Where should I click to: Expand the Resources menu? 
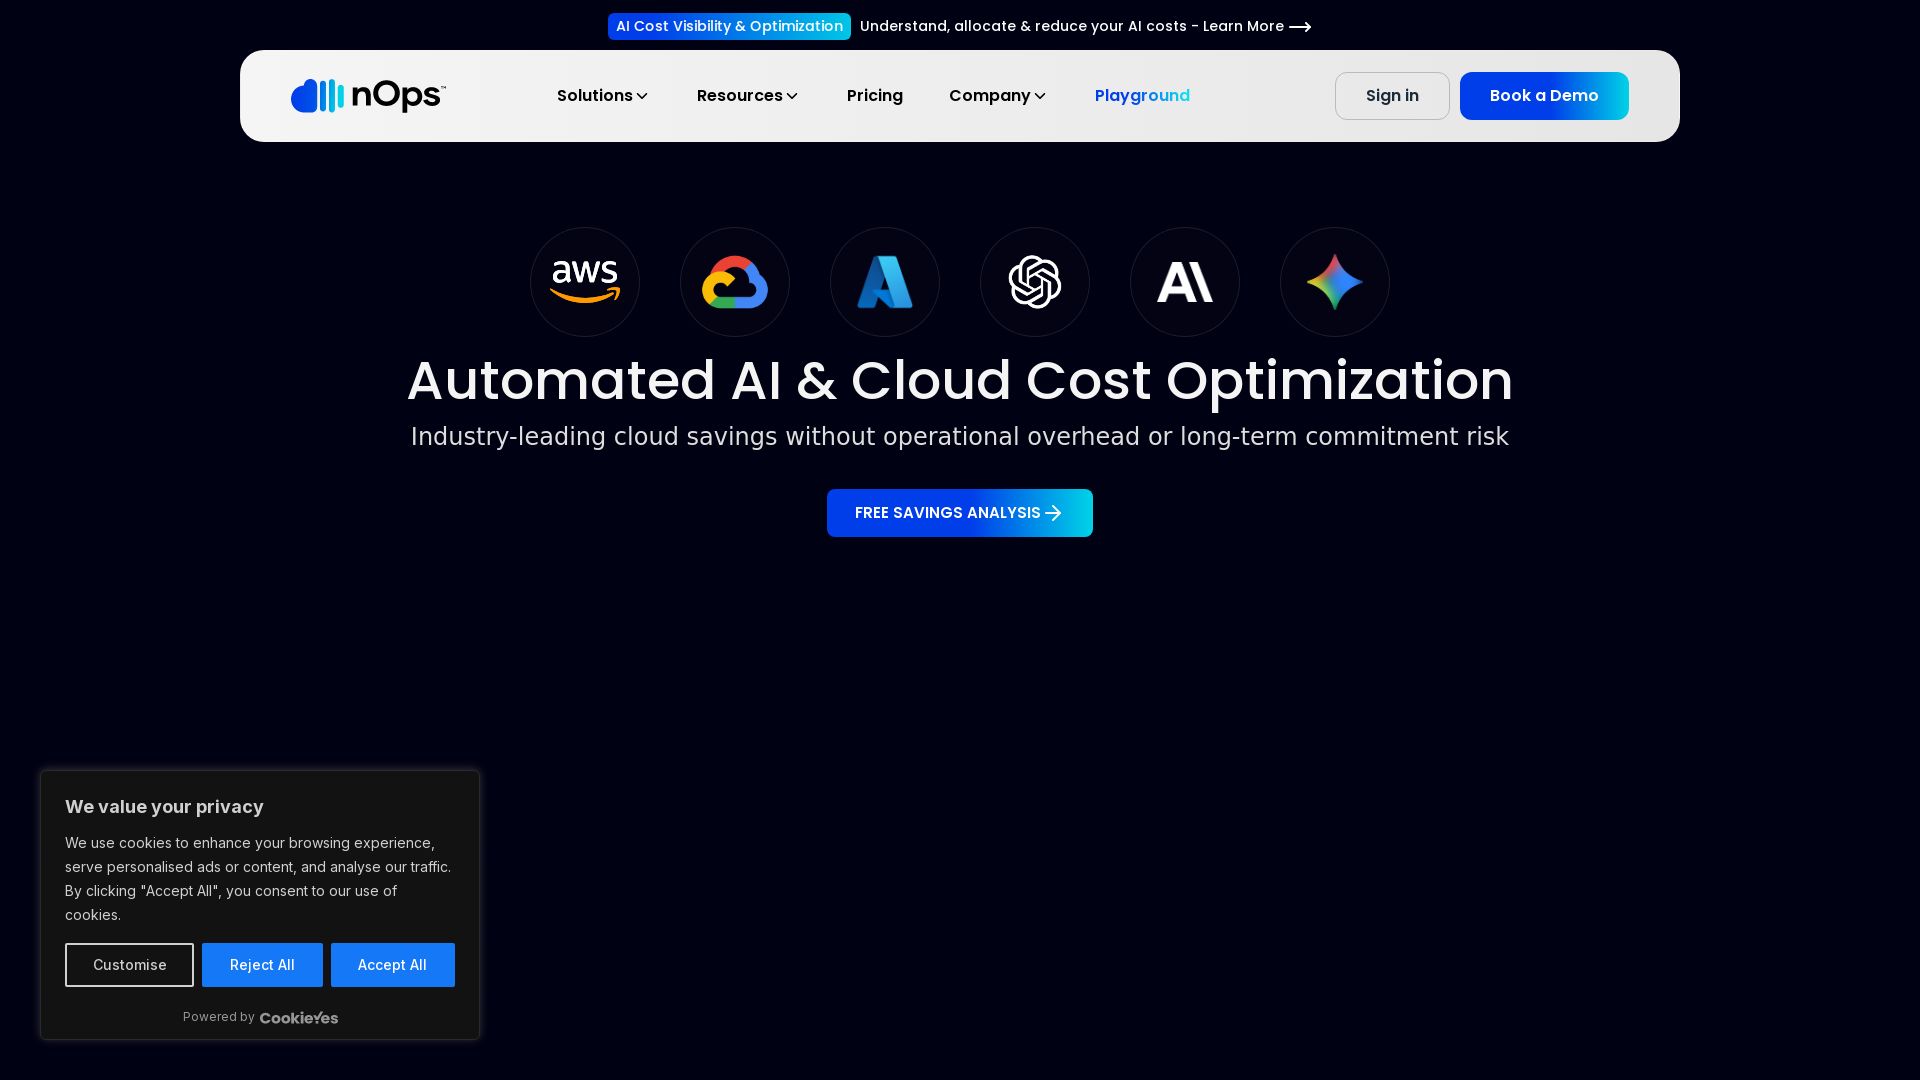[x=748, y=96]
